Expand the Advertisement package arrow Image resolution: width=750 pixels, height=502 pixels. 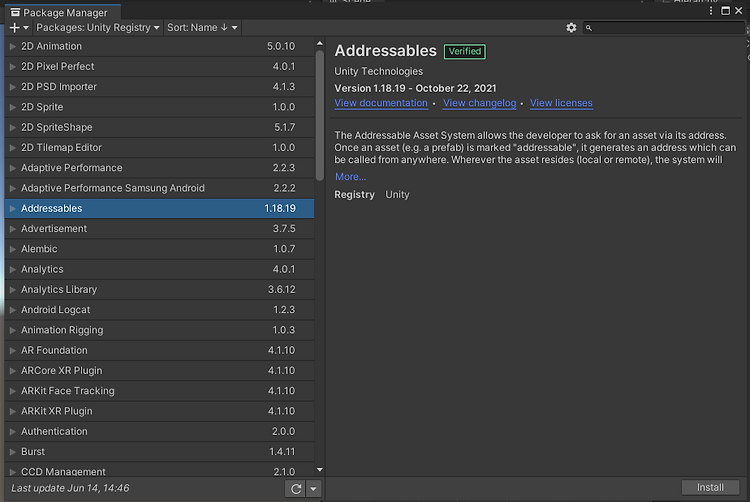tap(13, 229)
